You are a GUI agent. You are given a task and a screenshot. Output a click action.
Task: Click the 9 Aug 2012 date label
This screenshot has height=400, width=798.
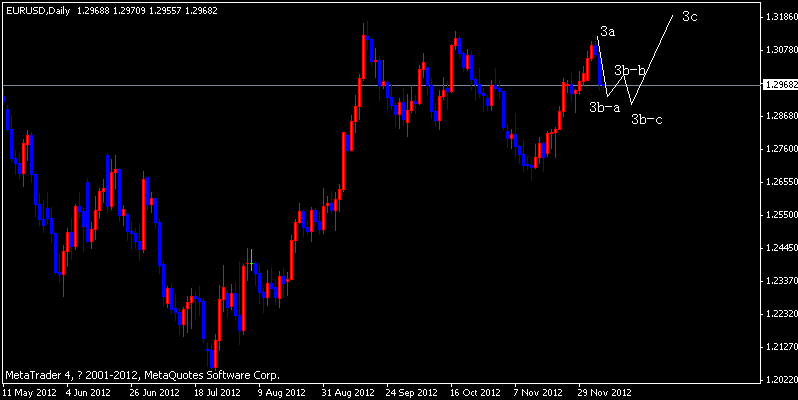click(x=281, y=393)
